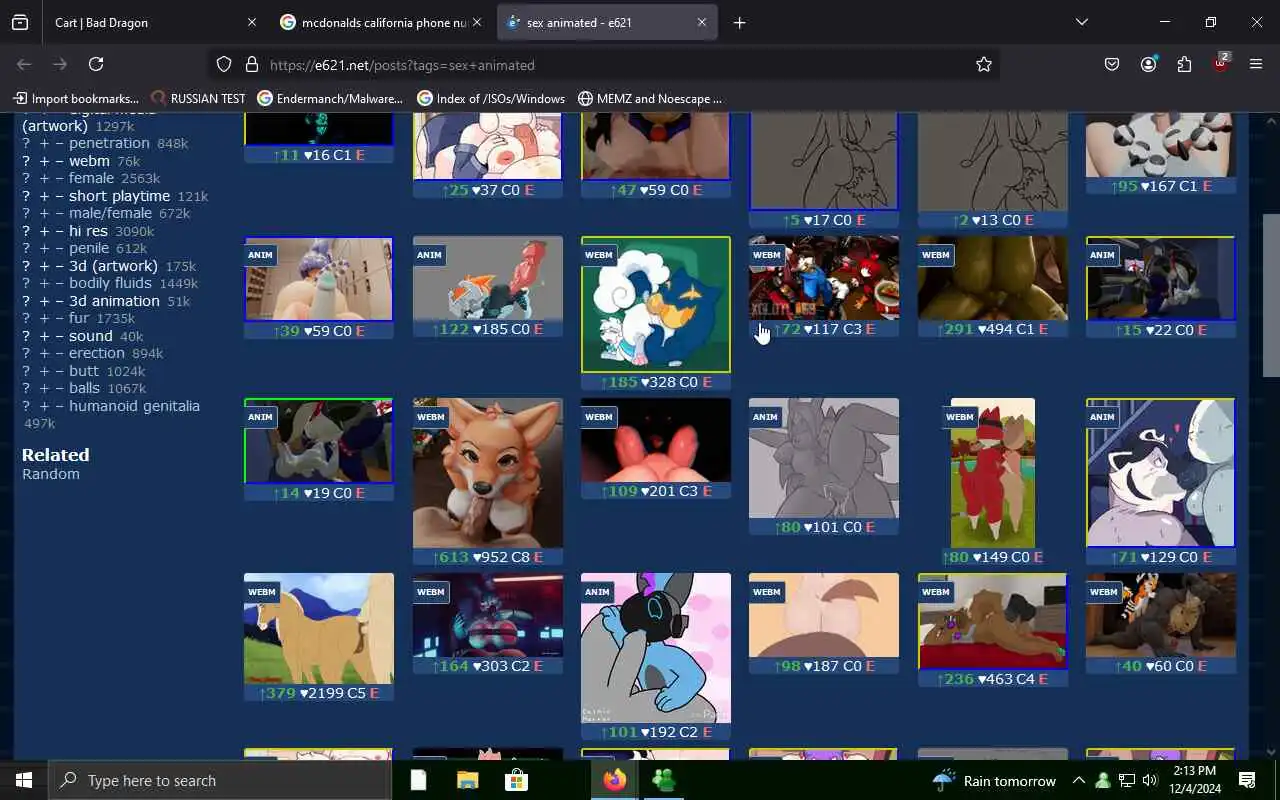Open the ANIM post with score 122
Image resolution: width=1280 pixels, height=800 pixels.
pos(488,279)
